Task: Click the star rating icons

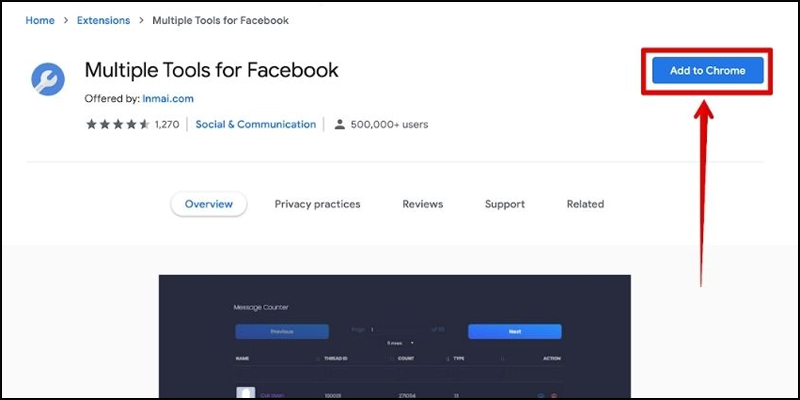Action: (x=117, y=124)
